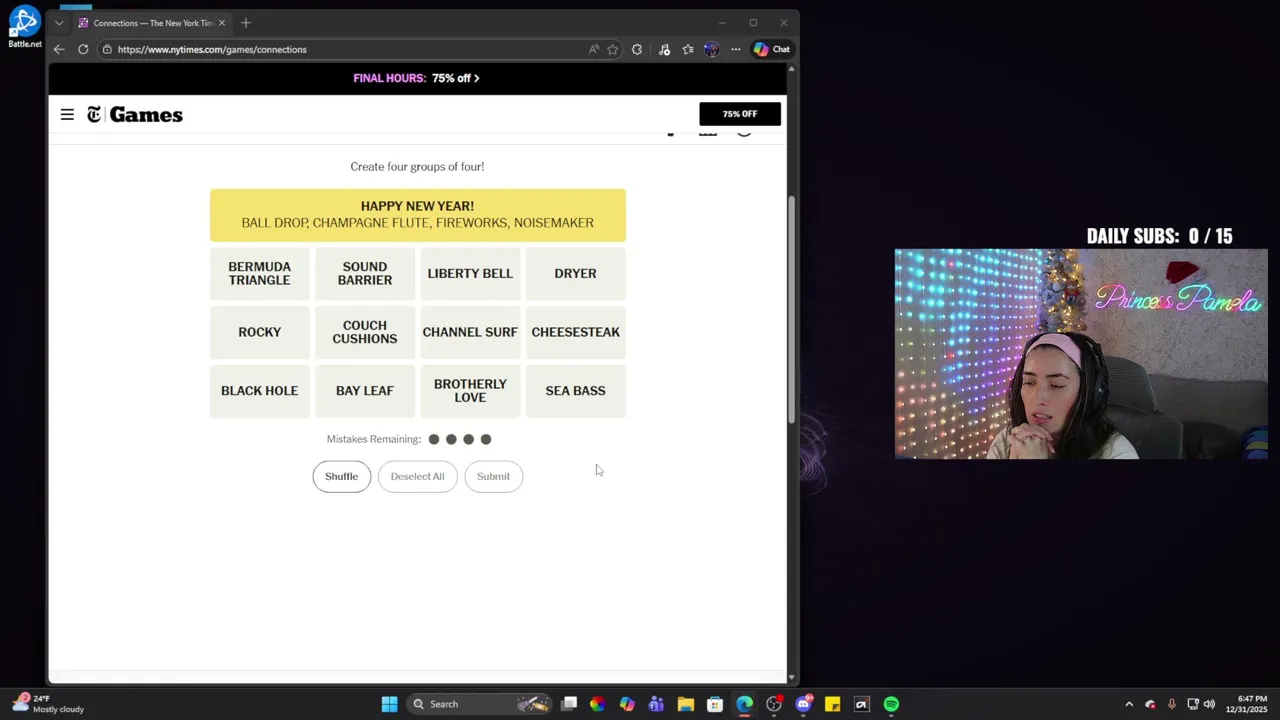
Task: Select the SOUND BARRIER tile
Action: coord(365,273)
